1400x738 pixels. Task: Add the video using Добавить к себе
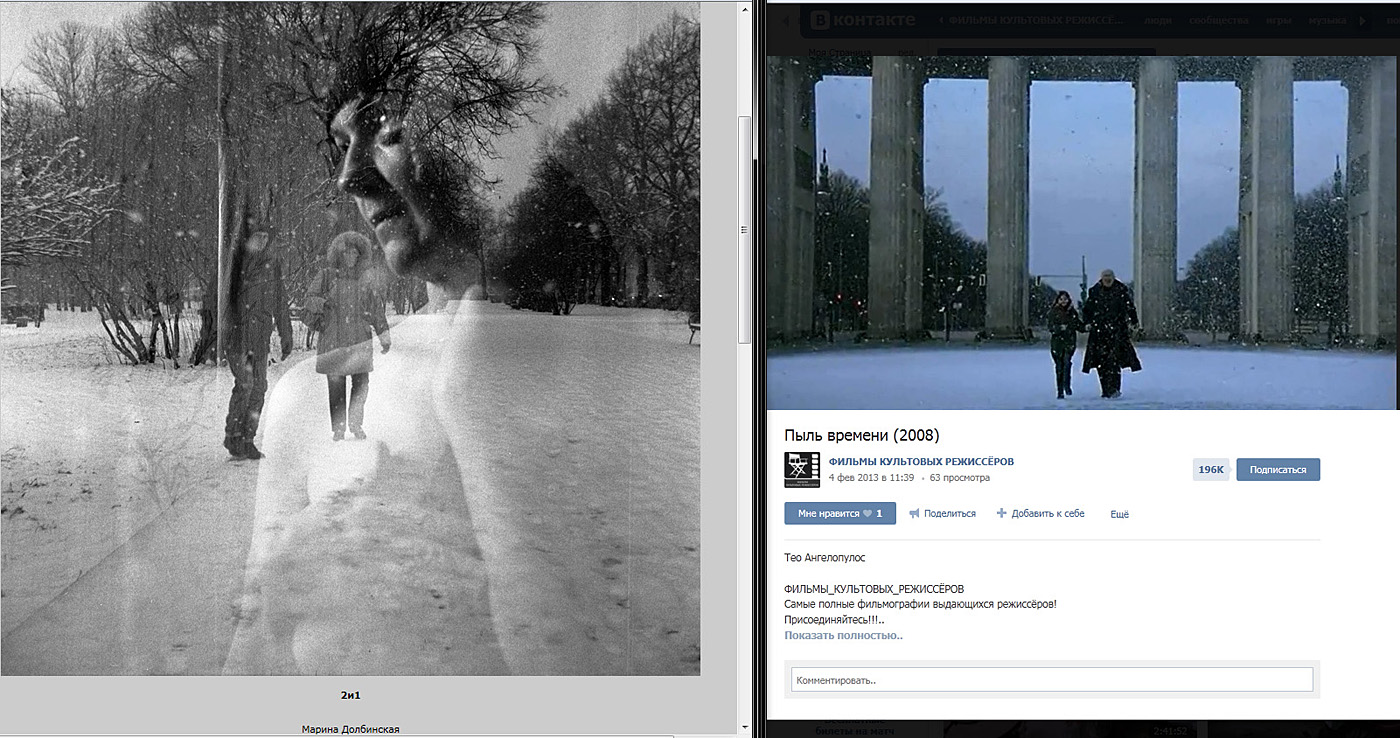tap(1048, 514)
